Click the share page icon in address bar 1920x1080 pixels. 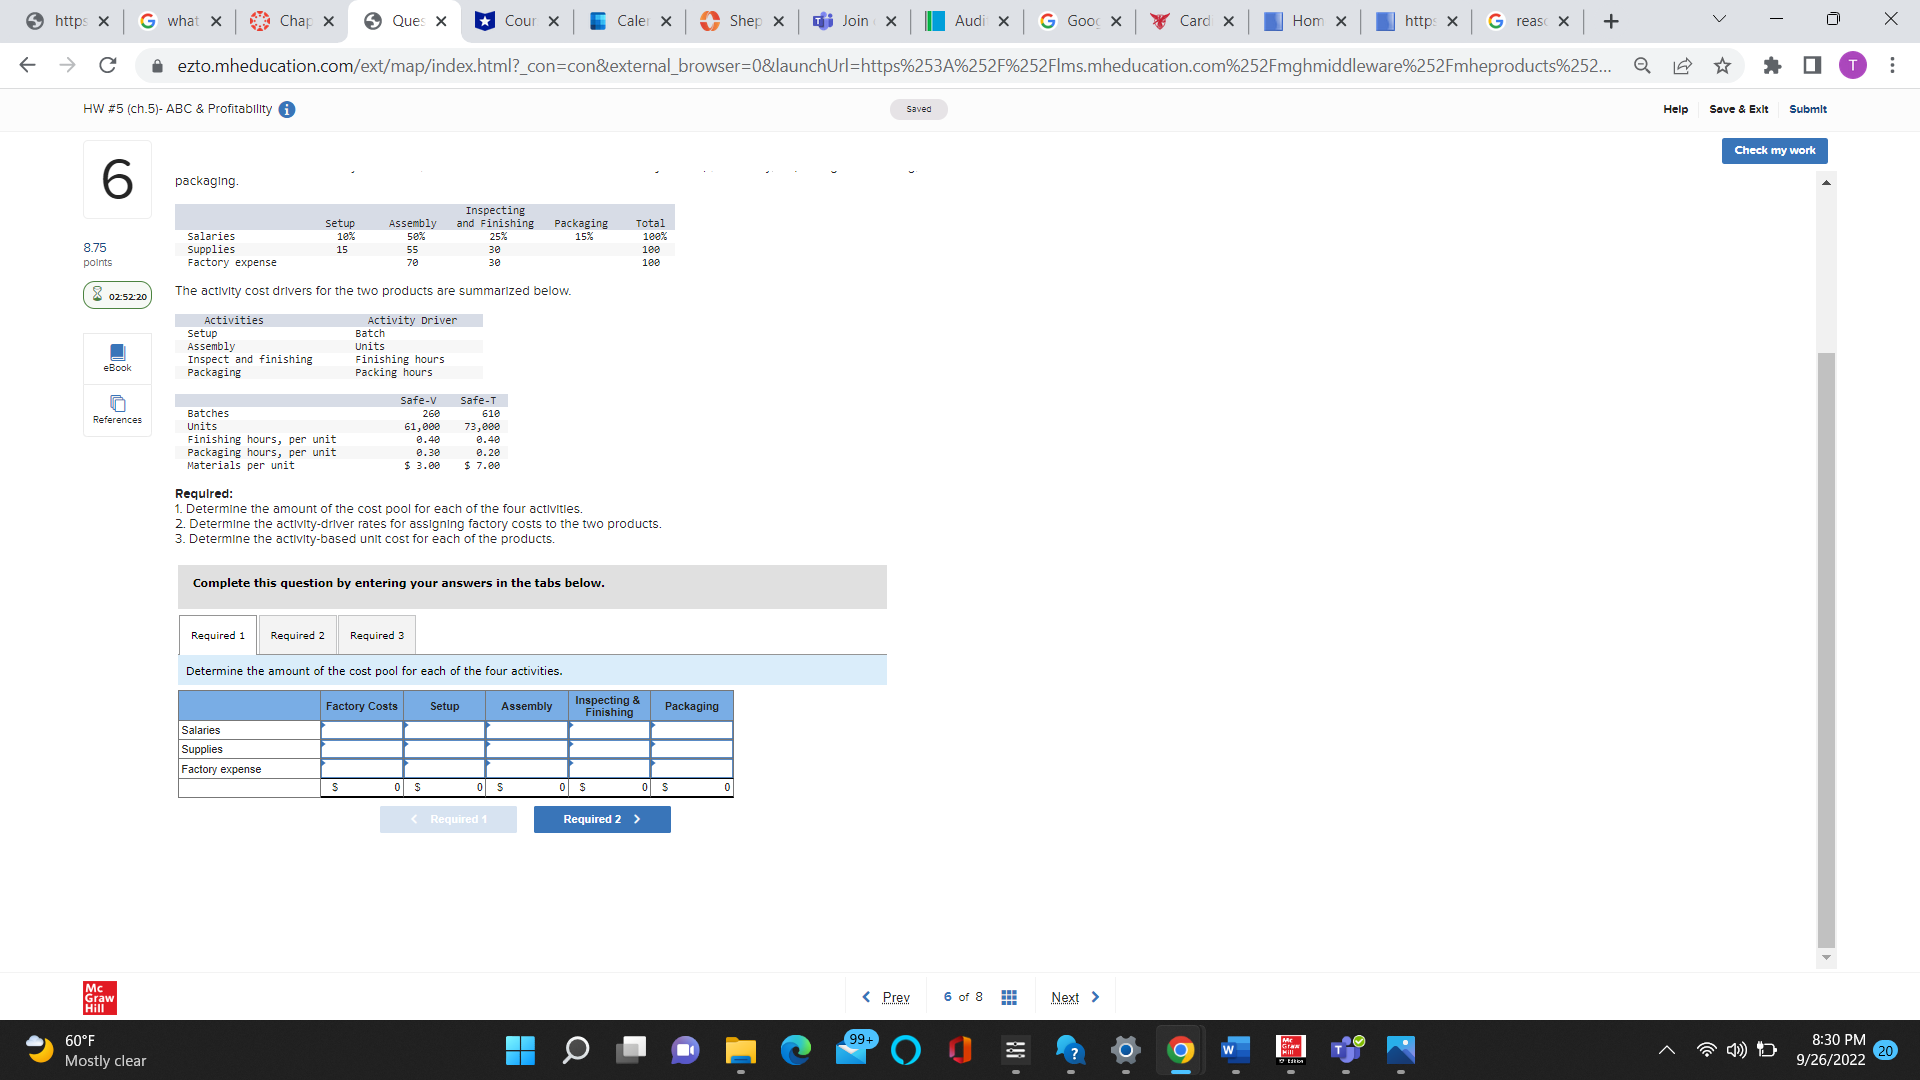1682,66
